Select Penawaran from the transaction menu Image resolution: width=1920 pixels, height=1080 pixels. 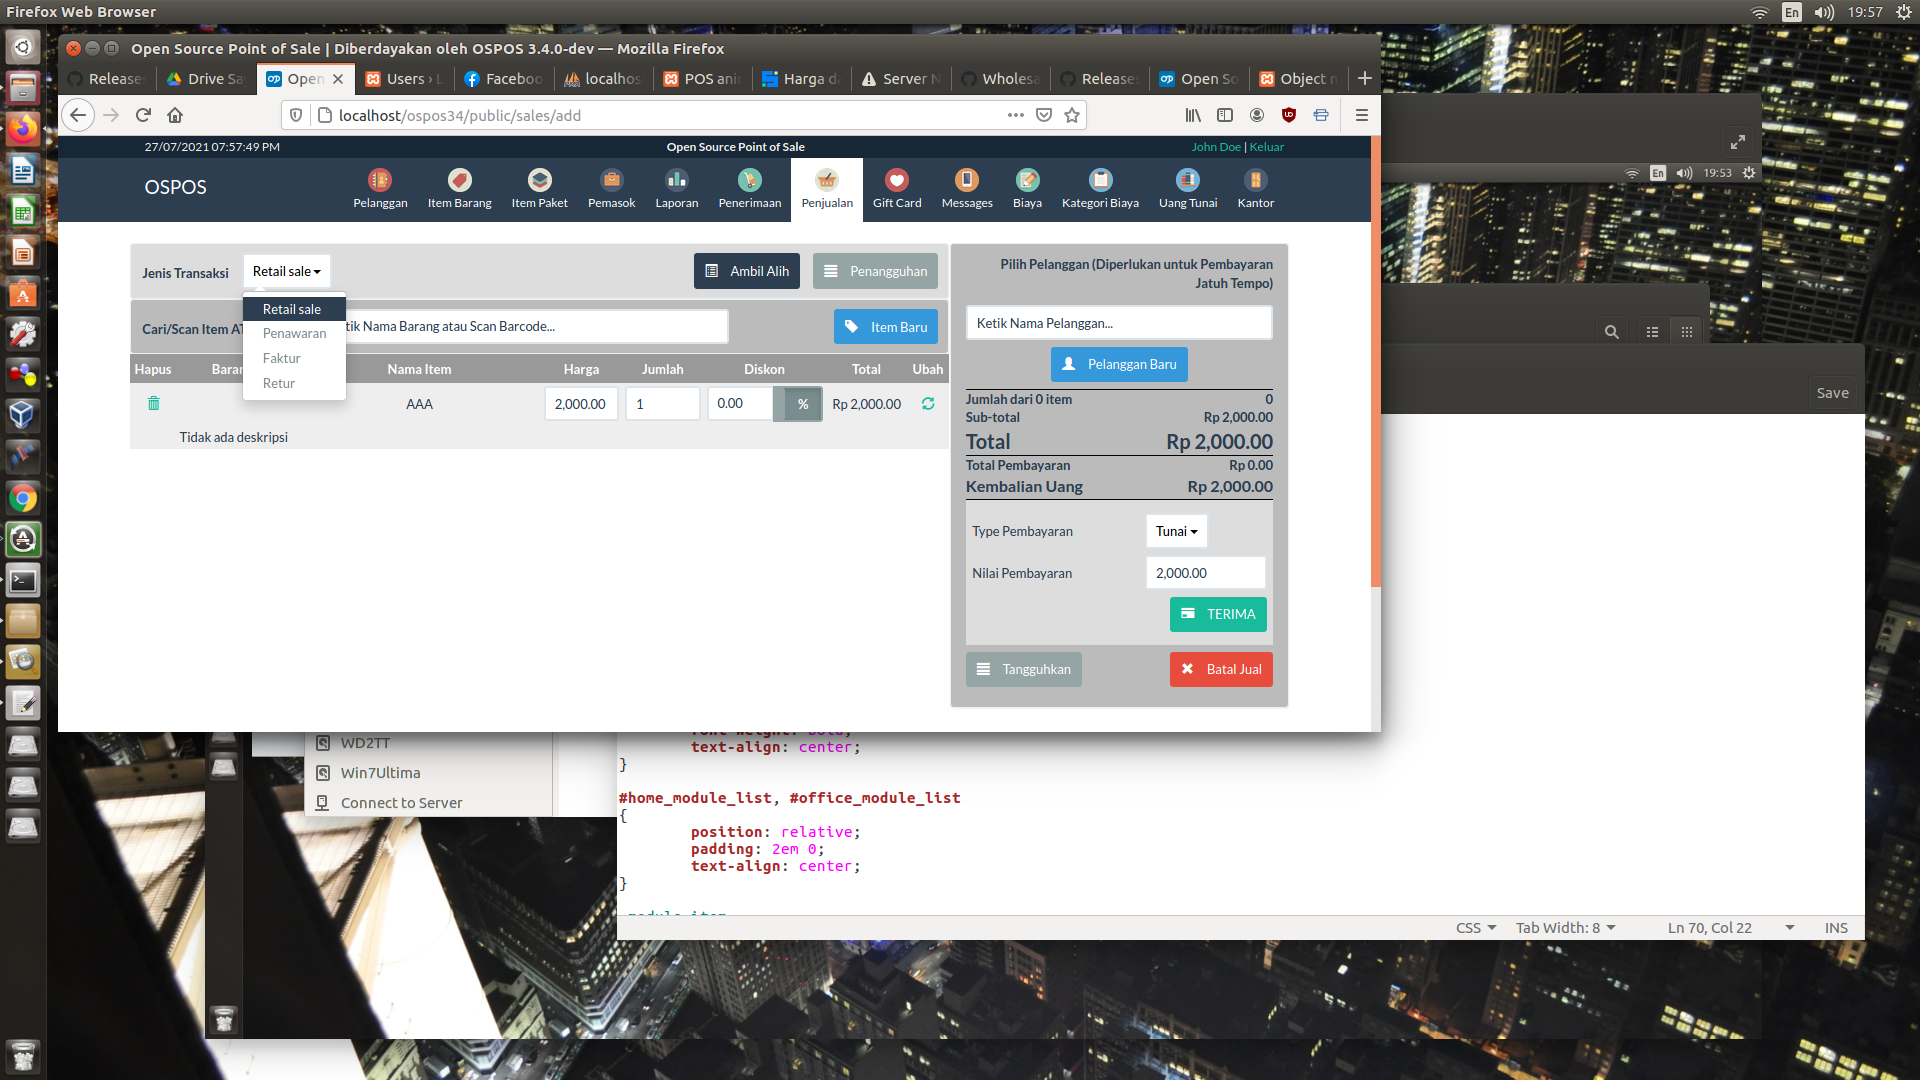click(x=294, y=333)
